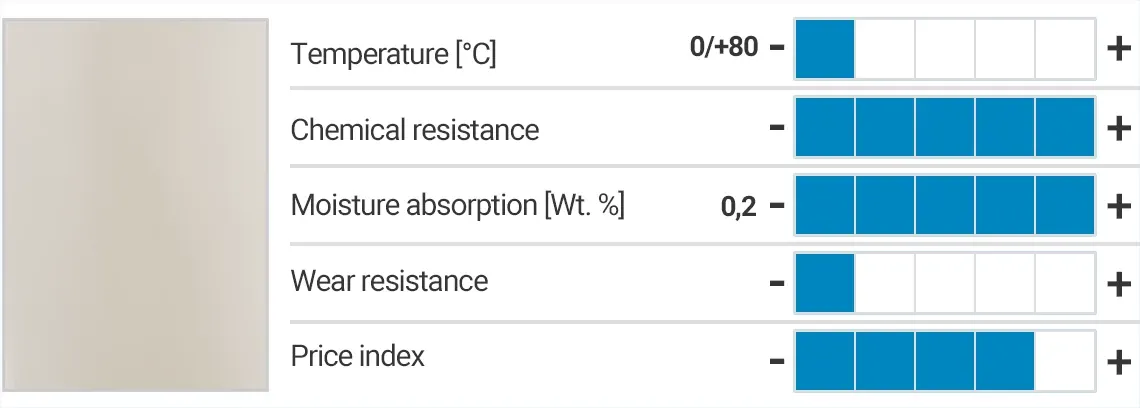Click the Moisture absorption [Wt. %] label
Viewport: 1140px width, 408px height.
coord(457,206)
